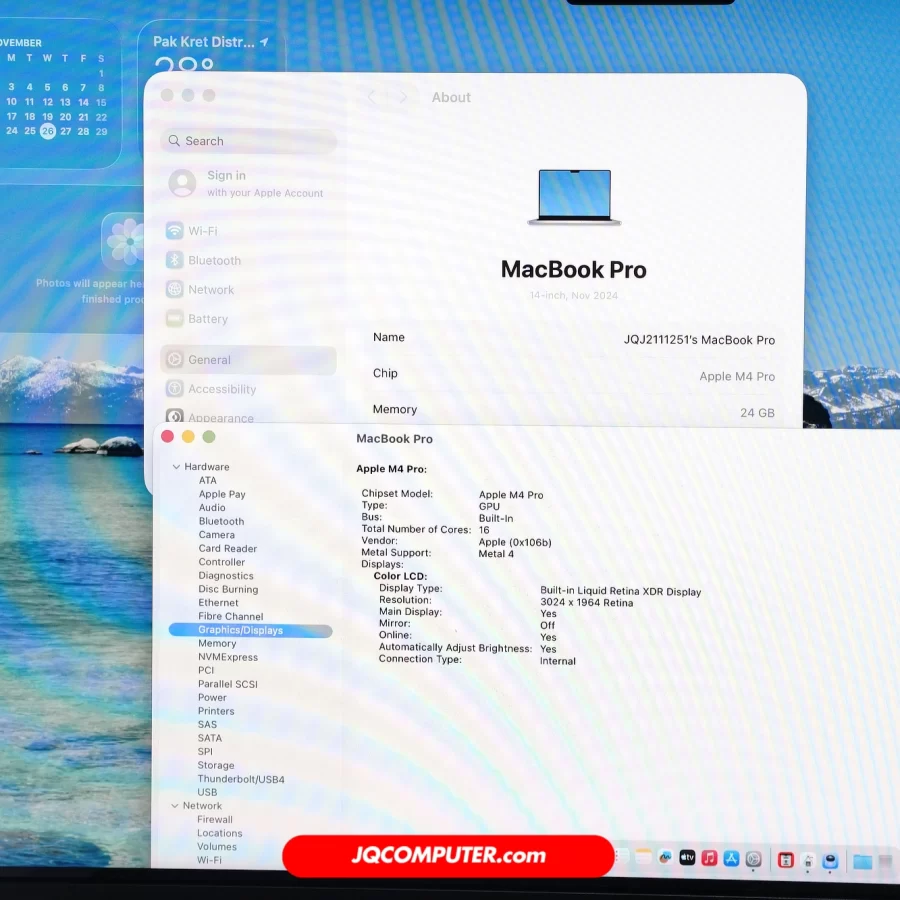This screenshot has height=900, width=900.
Task: Click the Search field in System Settings
Action: tap(248, 141)
